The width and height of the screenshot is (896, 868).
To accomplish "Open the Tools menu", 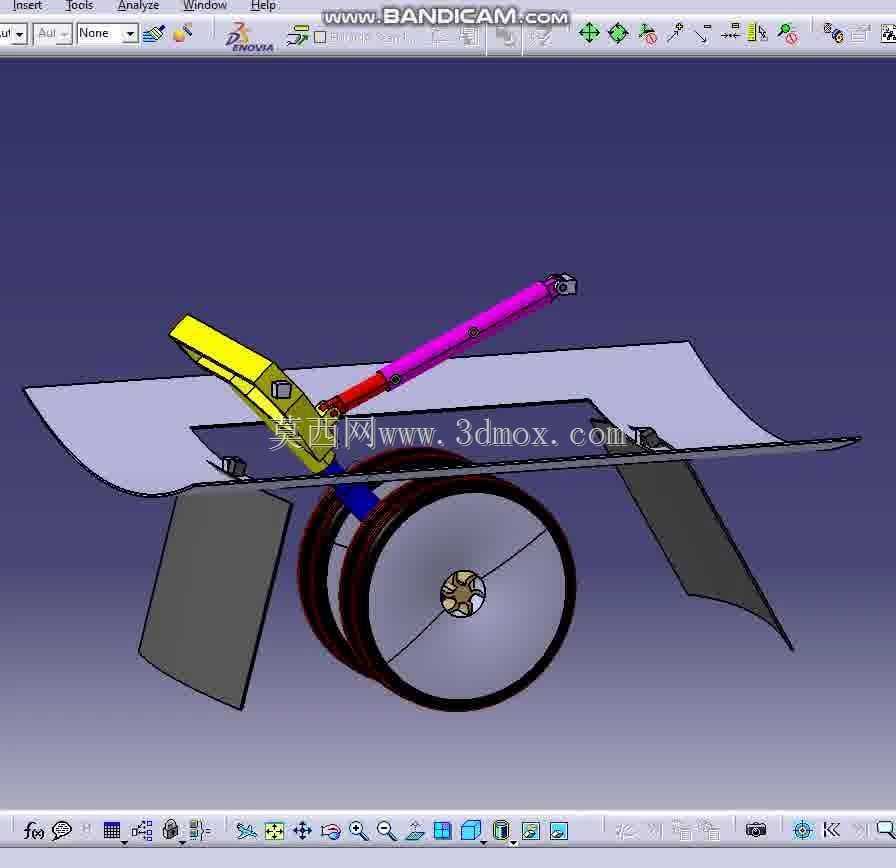I will [x=79, y=5].
